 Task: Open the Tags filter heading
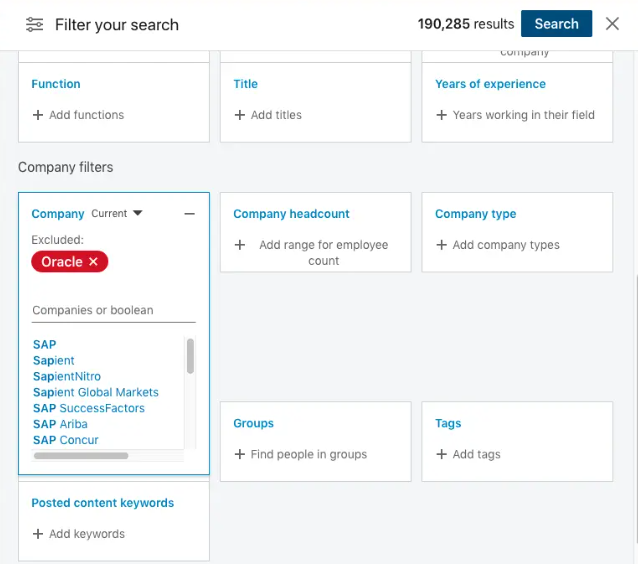pos(448,423)
